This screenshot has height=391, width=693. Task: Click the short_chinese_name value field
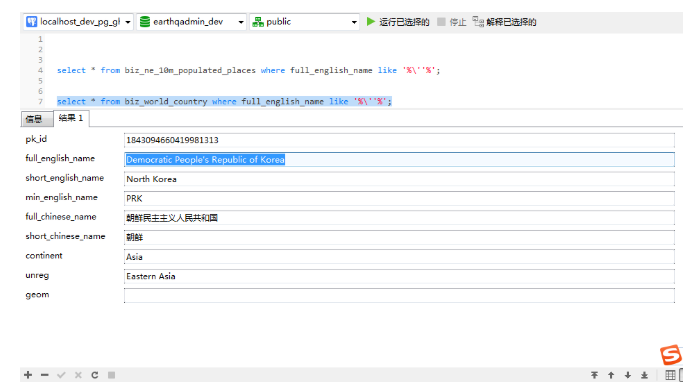tap(399, 237)
